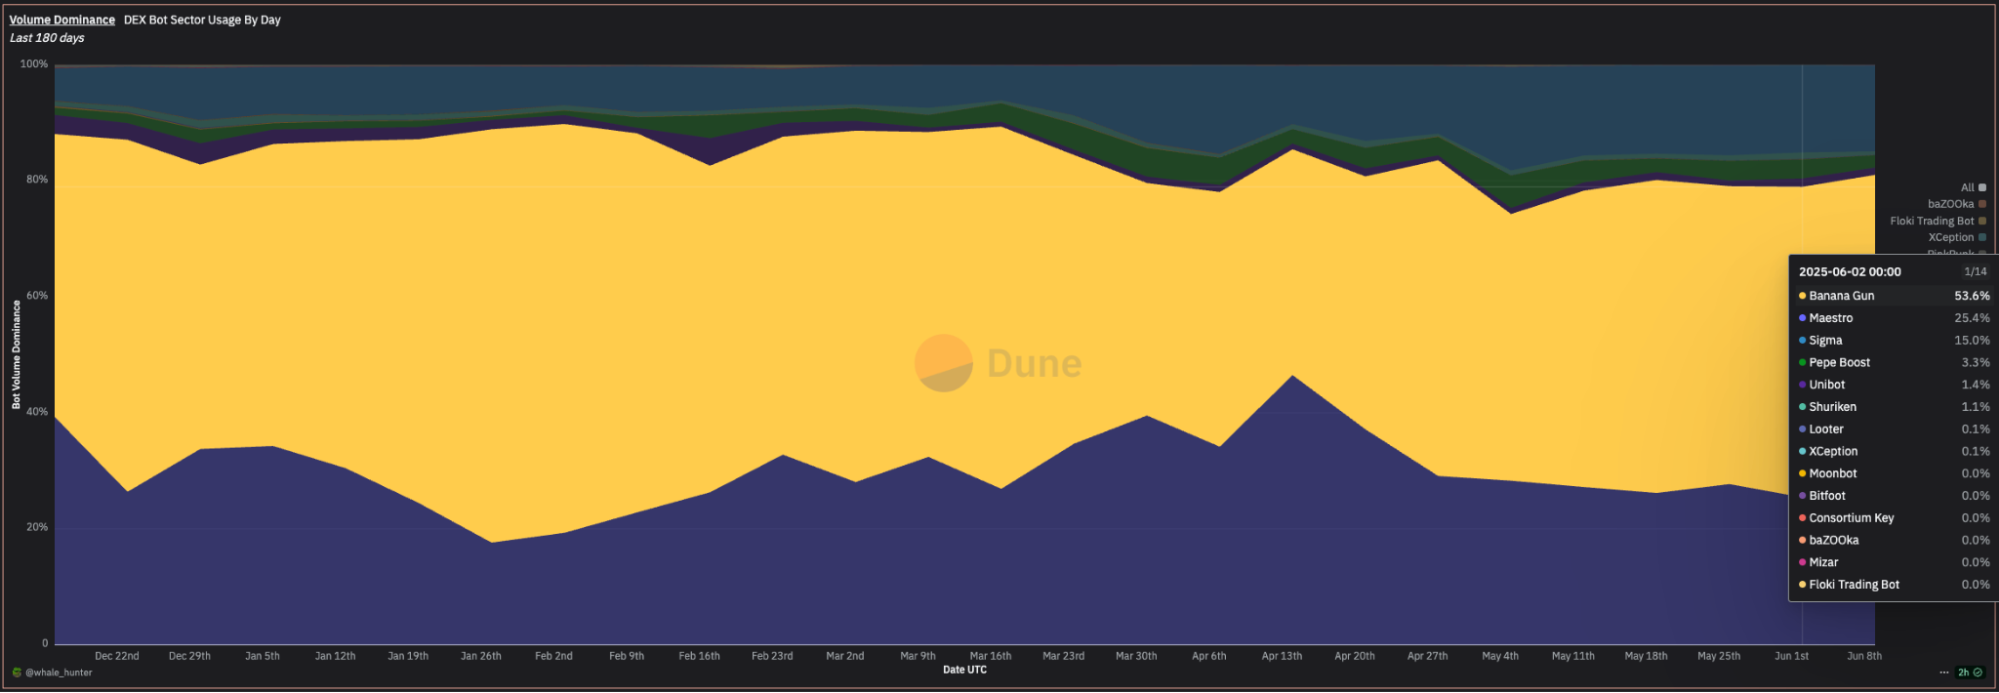Click the Feb 16th x-axis label

click(699, 656)
